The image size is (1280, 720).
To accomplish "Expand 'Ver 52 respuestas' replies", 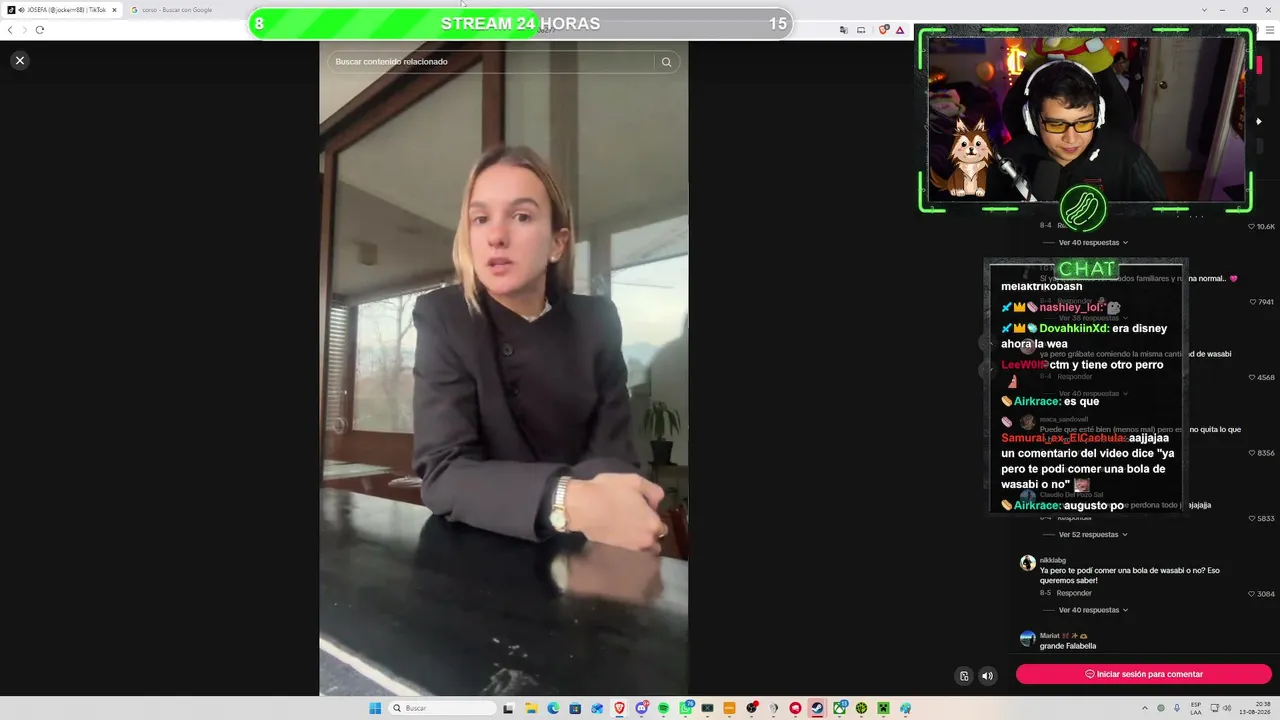I will [x=1093, y=534].
